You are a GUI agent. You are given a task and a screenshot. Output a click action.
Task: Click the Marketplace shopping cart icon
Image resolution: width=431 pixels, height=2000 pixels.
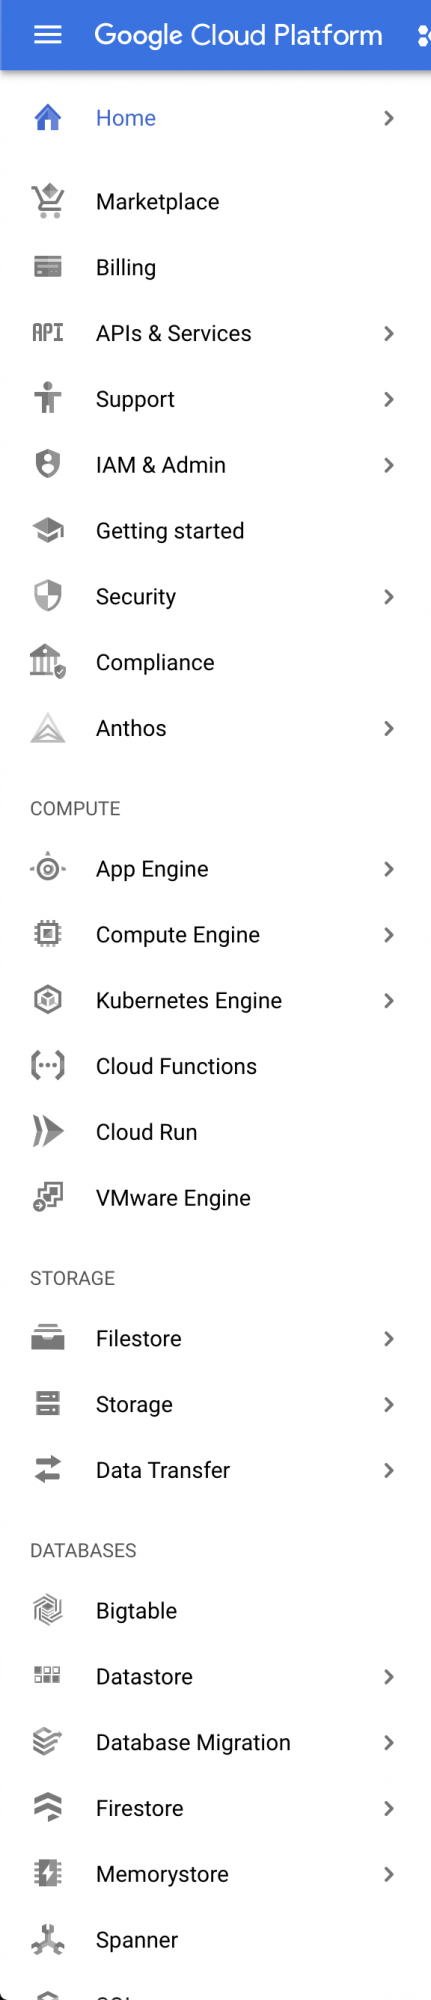pyautogui.click(x=48, y=201)
